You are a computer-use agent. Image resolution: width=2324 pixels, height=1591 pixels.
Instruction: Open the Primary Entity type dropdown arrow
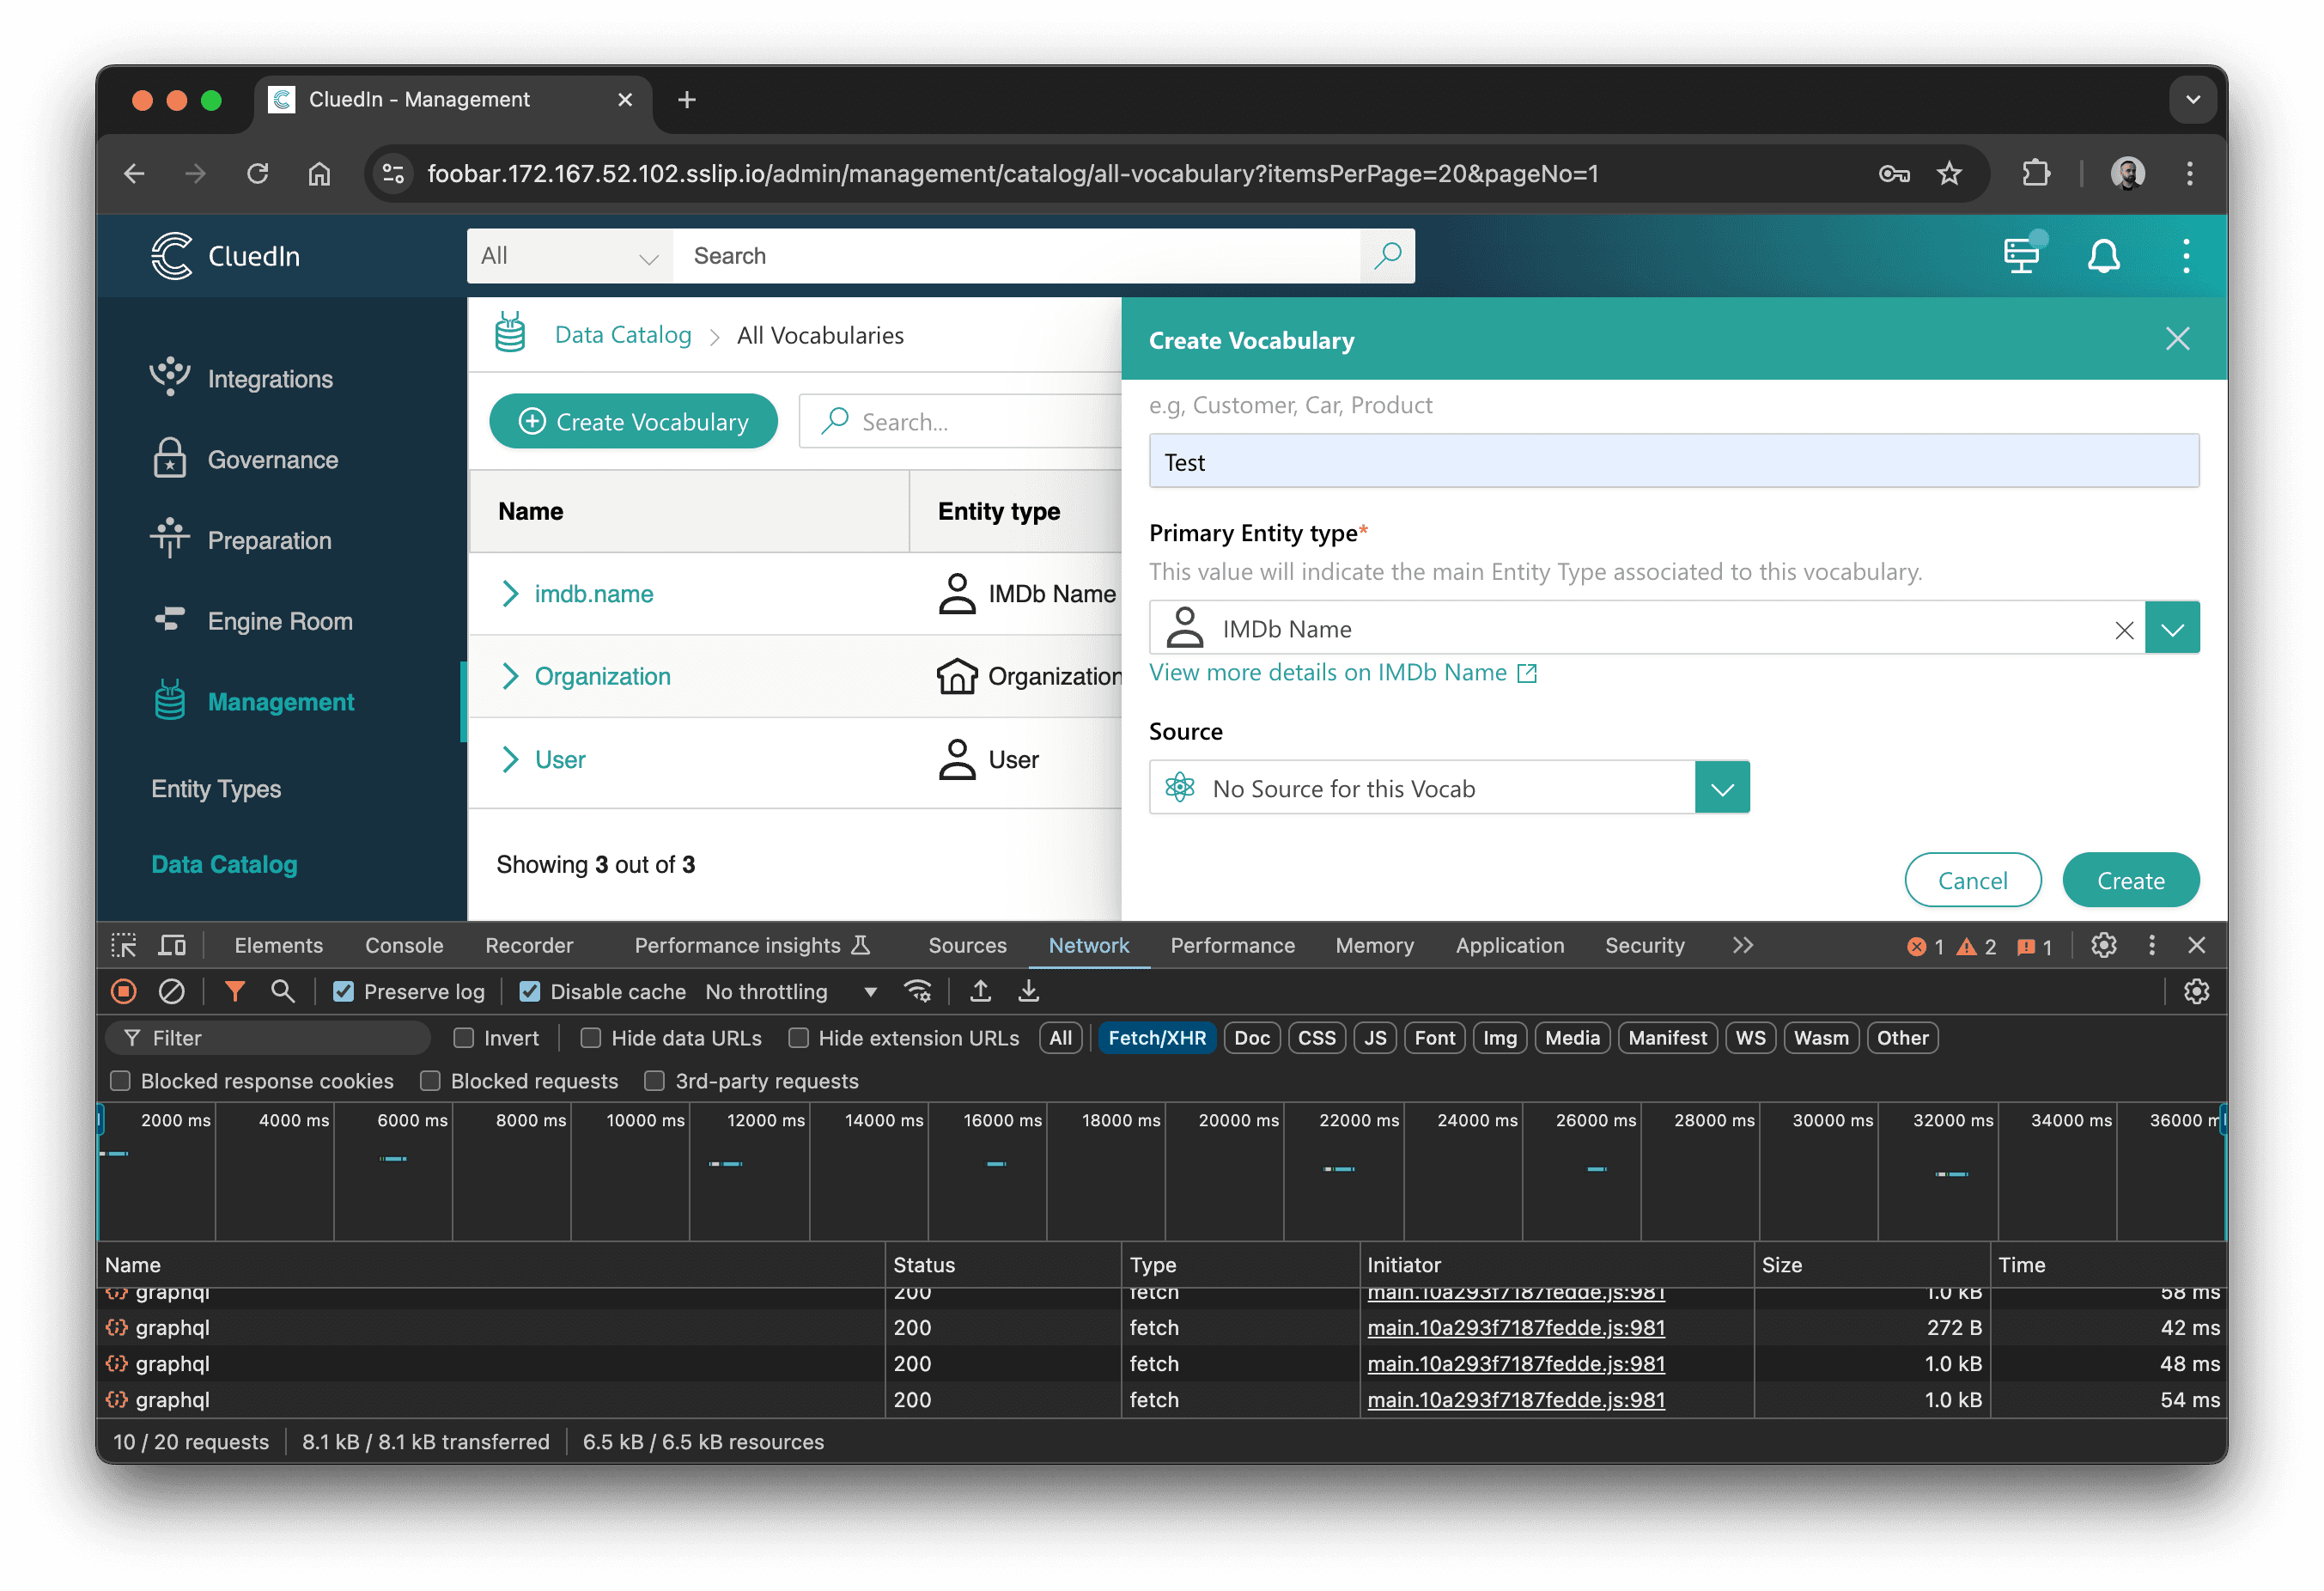[2172, 629]
